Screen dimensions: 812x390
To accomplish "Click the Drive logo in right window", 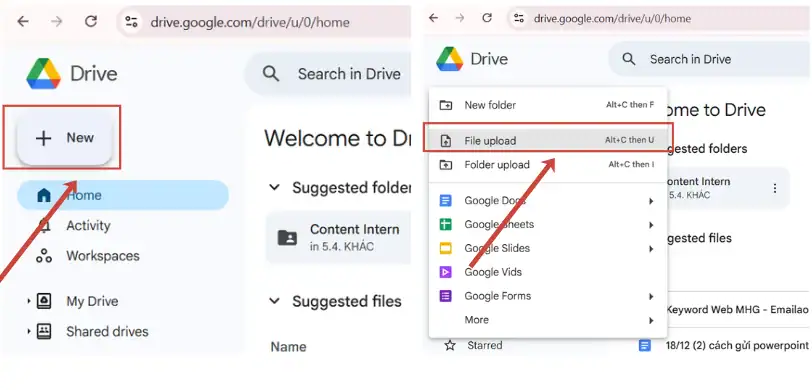I will (x=450, y=59).
